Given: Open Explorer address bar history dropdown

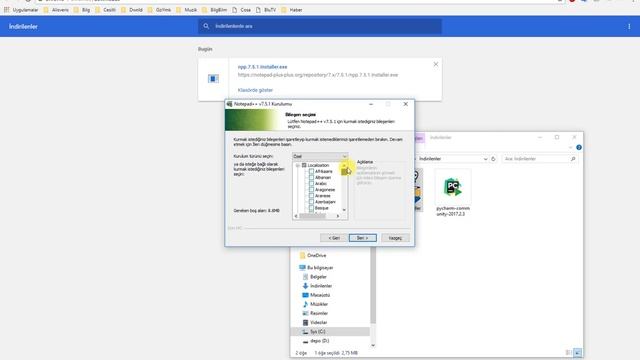Looking at the screenshot, I should pos(485,159).
